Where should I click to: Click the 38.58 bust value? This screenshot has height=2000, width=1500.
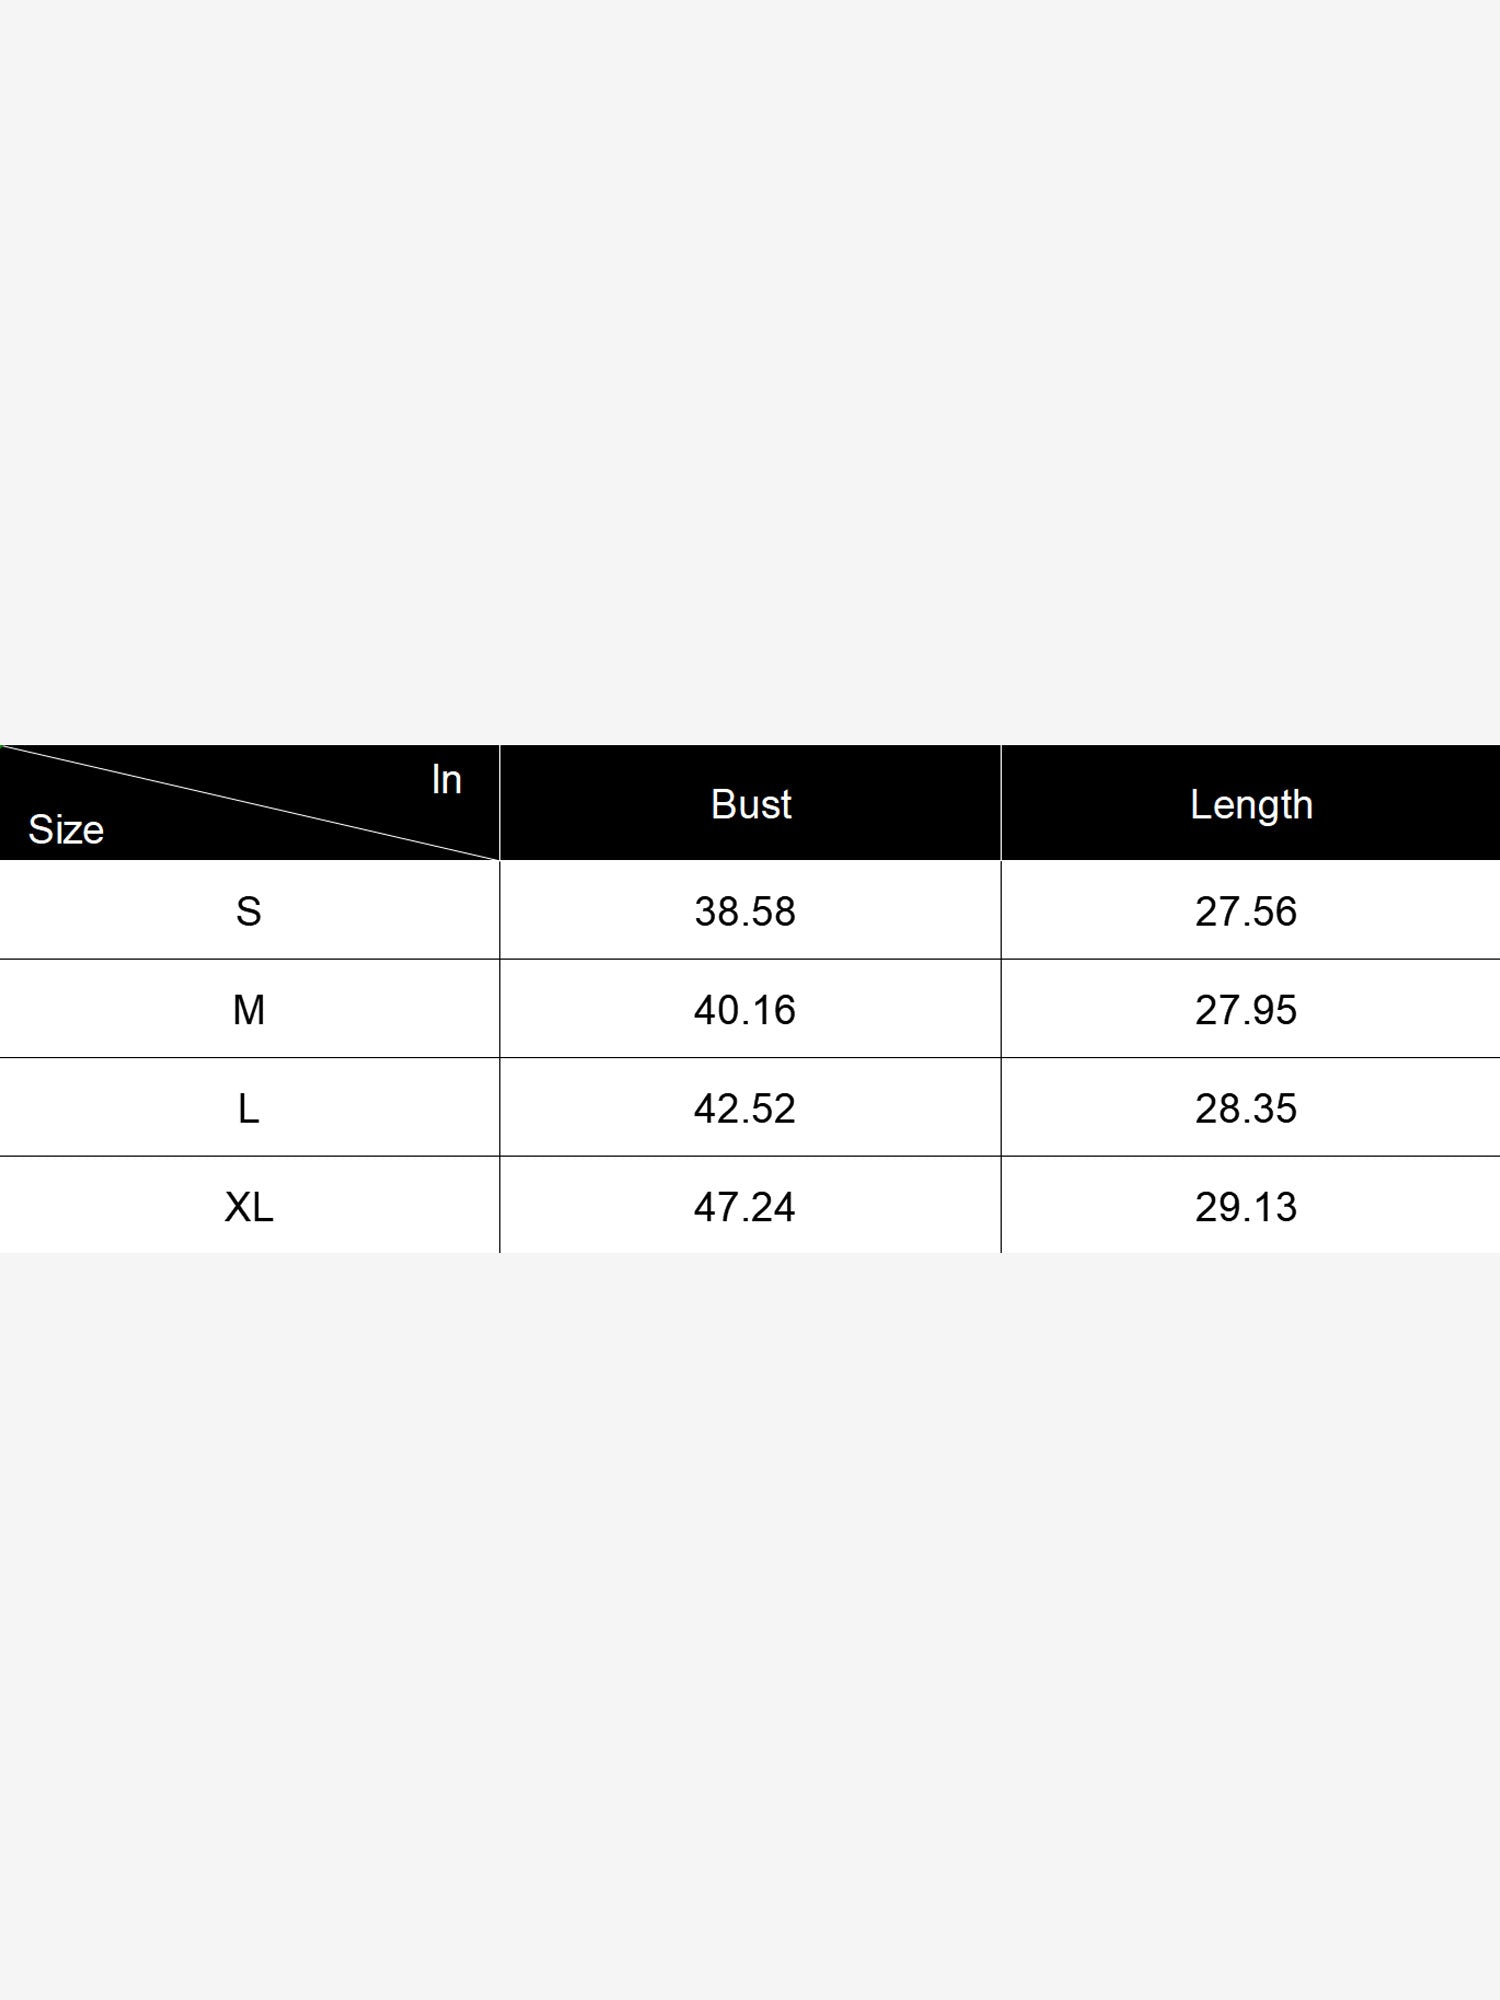[745, 912]
